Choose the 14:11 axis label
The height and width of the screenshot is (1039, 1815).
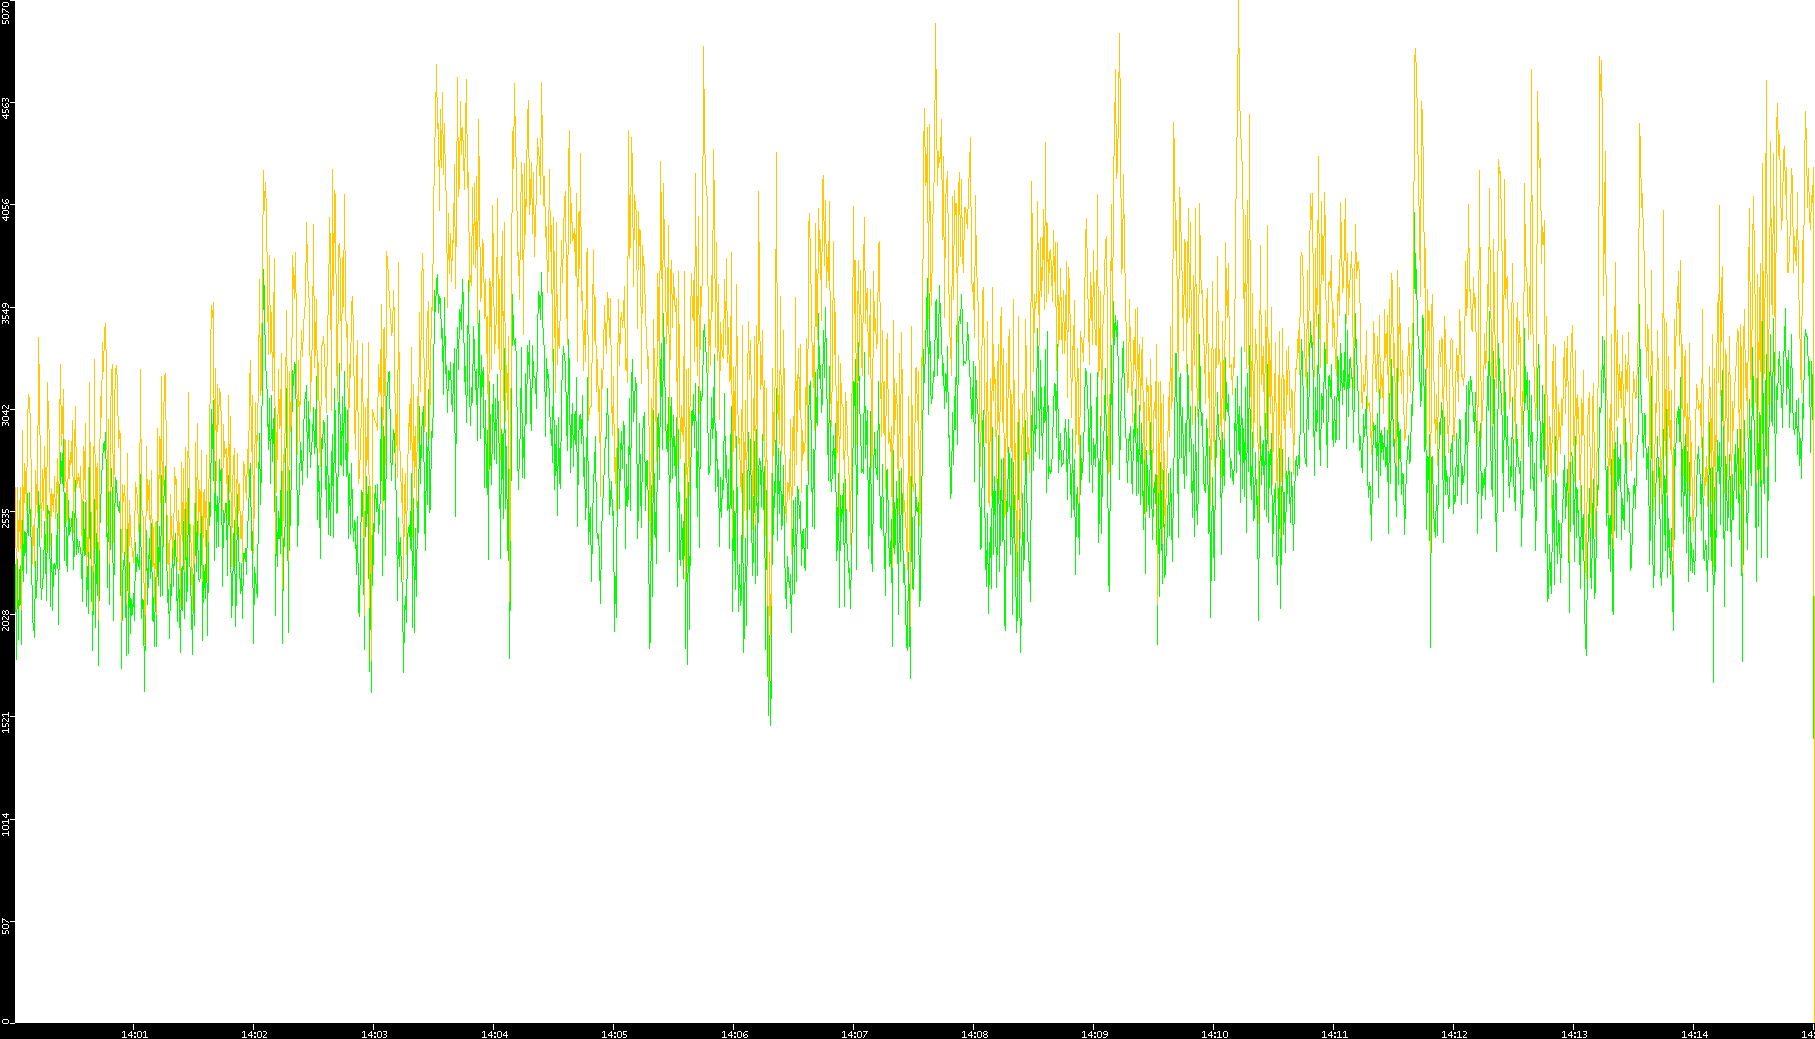[x=1334, y=1034]
